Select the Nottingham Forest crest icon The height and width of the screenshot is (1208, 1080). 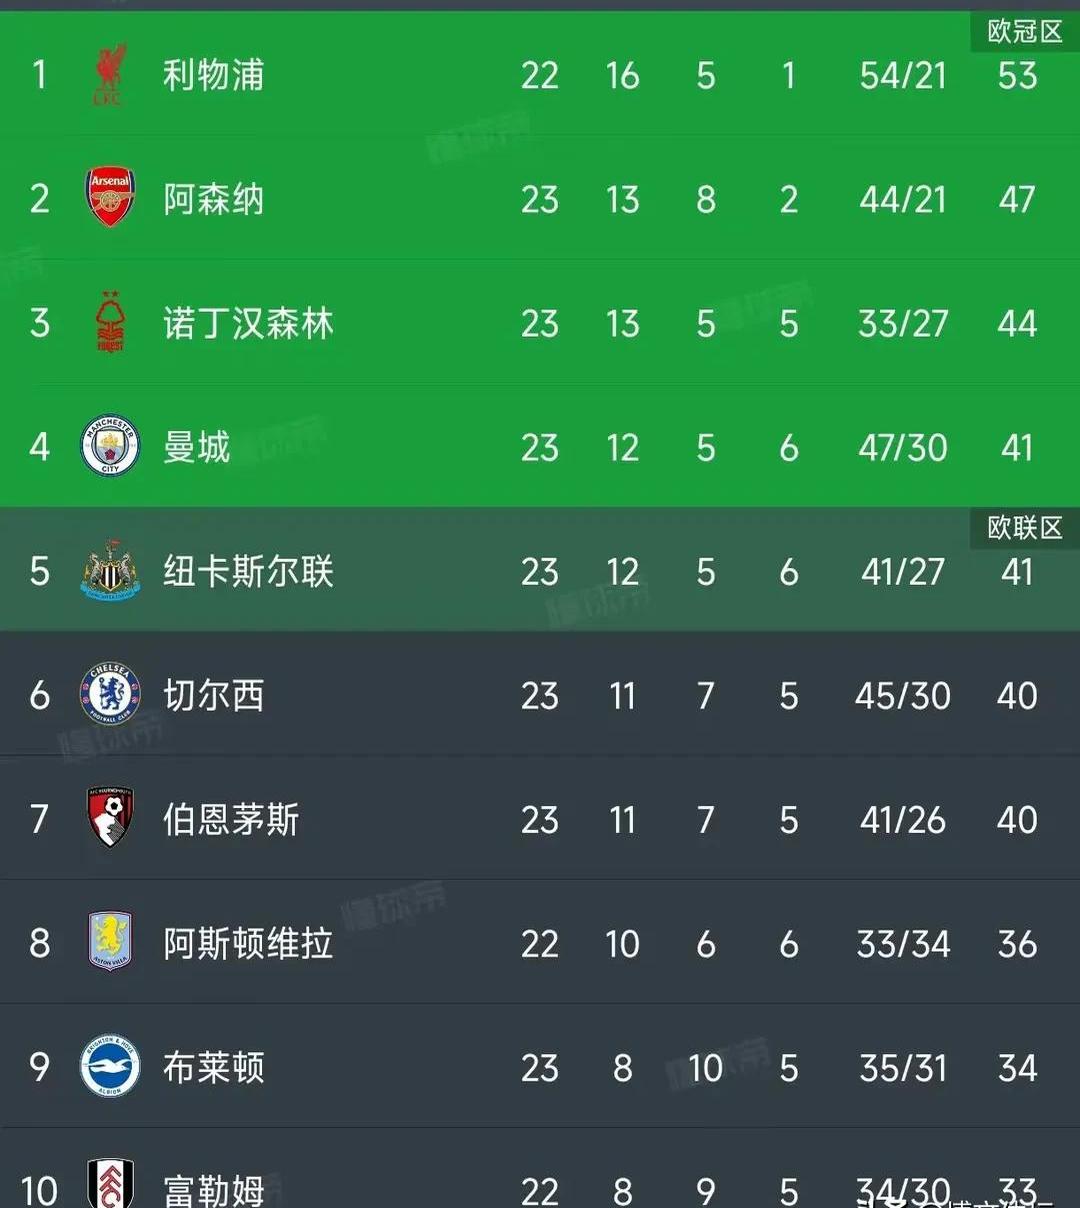(110, 322)
